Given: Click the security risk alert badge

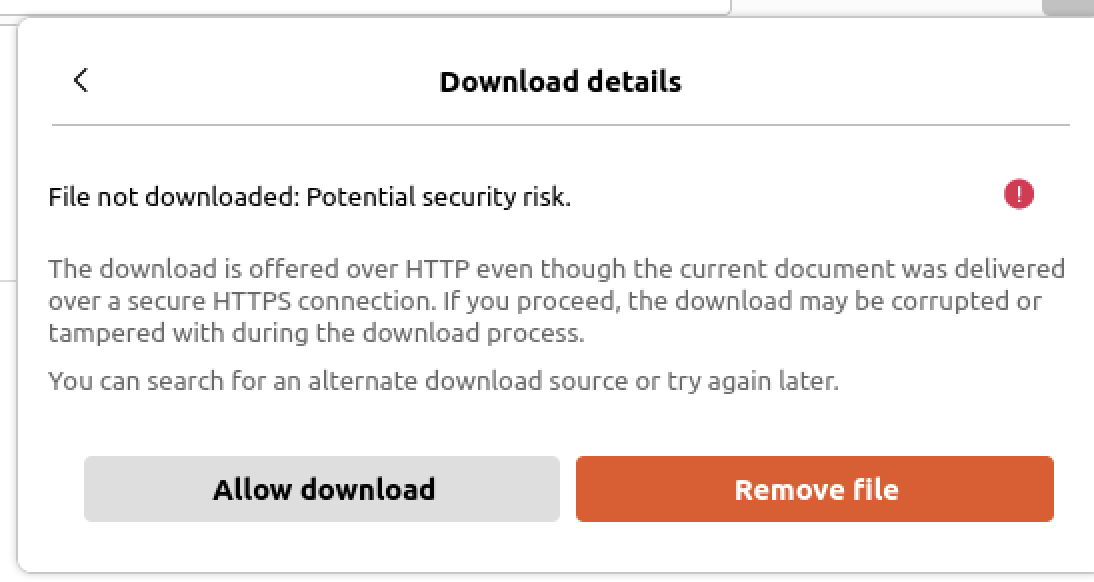Looking at the screenshot, I should point(1019,194).
